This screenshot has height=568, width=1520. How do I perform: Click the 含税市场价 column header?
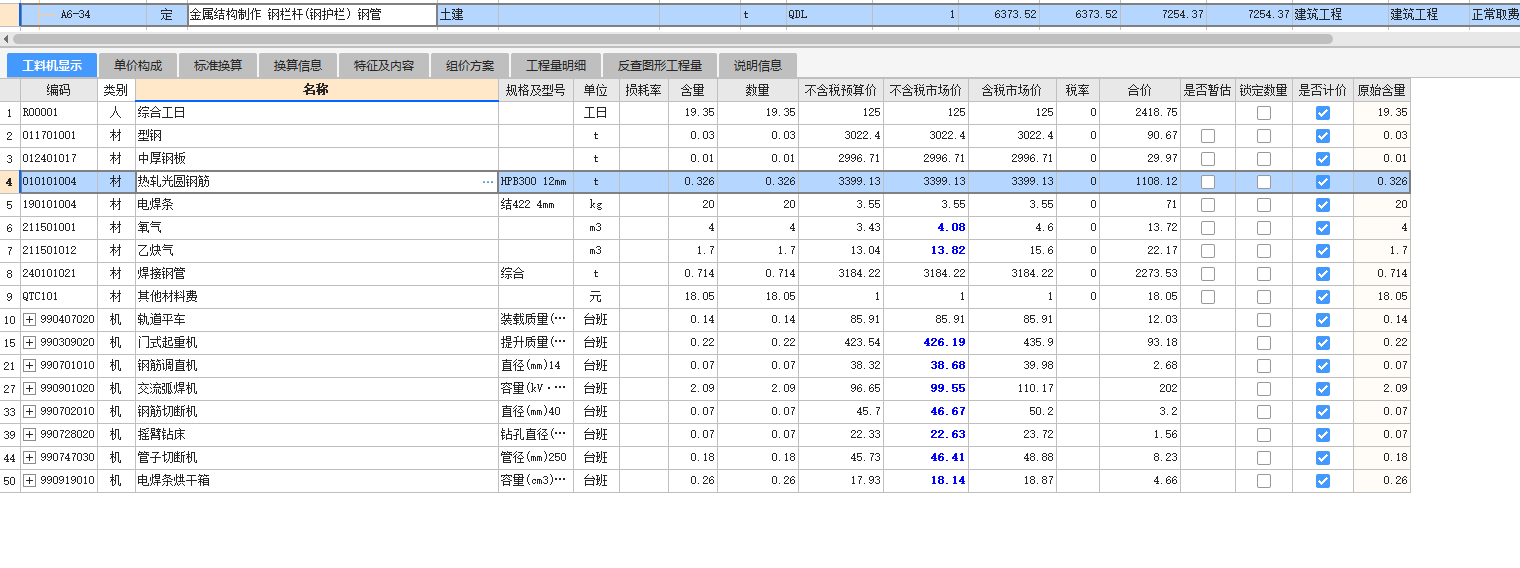[1012, 90]
